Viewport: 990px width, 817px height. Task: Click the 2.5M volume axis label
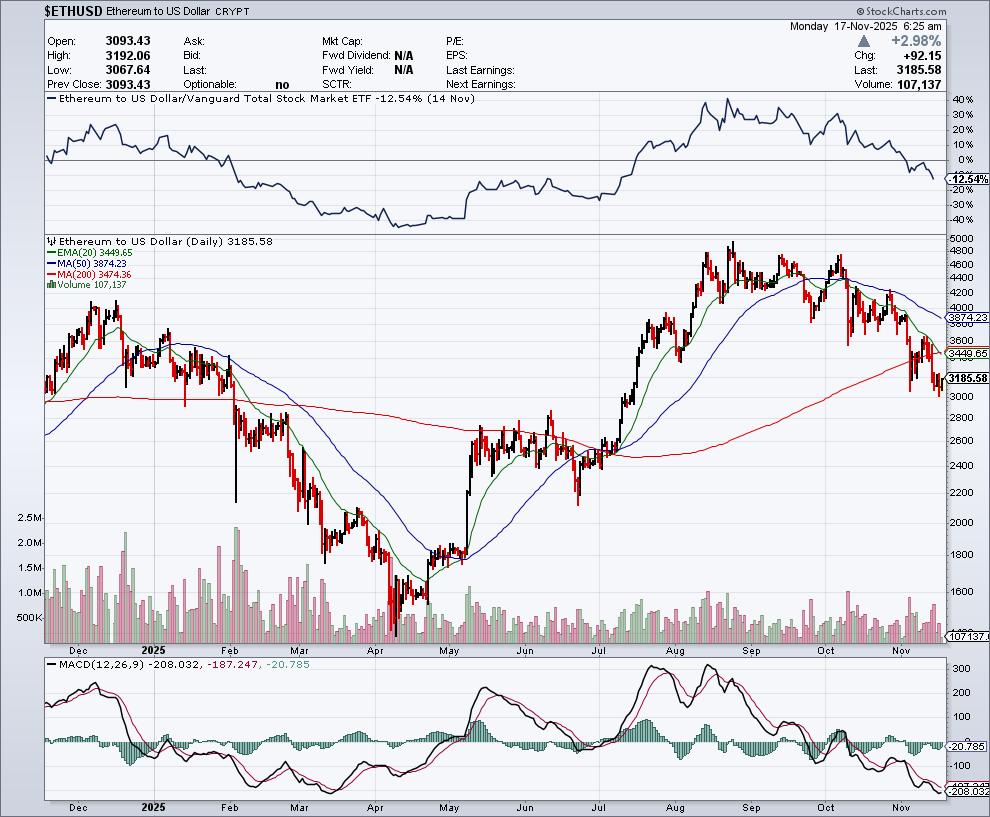29,518
